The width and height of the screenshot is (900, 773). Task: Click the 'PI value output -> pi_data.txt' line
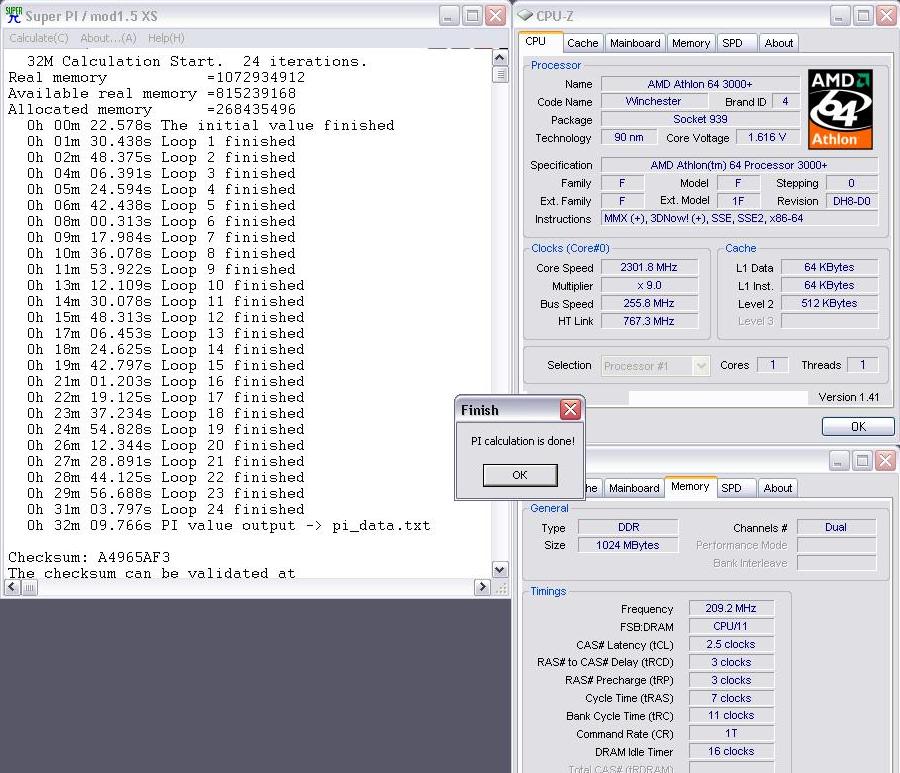pos(228,525)
